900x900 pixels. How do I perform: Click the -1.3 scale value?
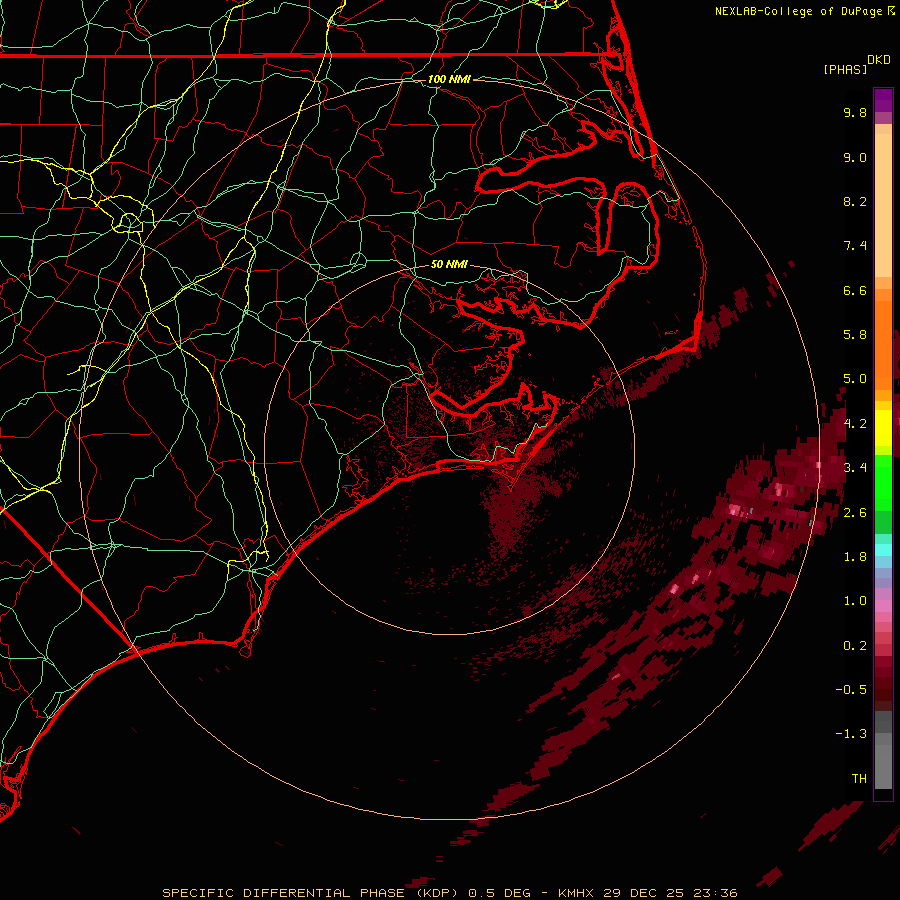[851, 734]
